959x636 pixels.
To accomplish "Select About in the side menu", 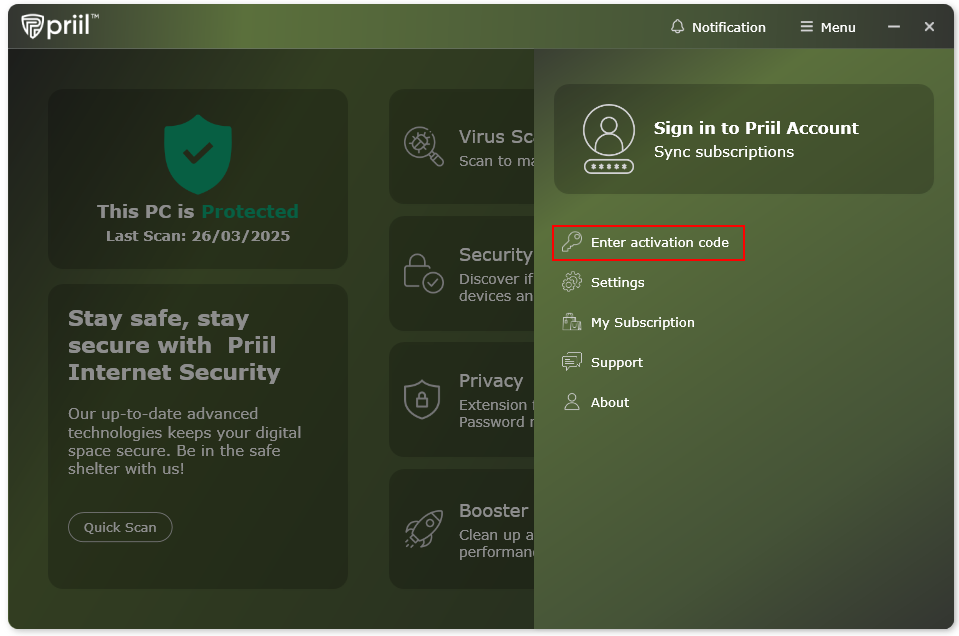I will [x=609, y=402].
